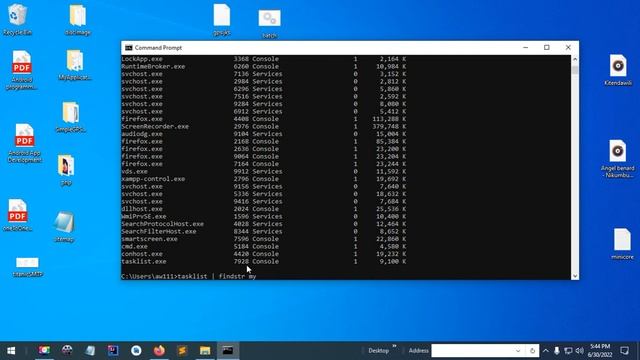
Task: Click the scrollbar up arrow in Command Prompt
Action: tap(575, 59)
